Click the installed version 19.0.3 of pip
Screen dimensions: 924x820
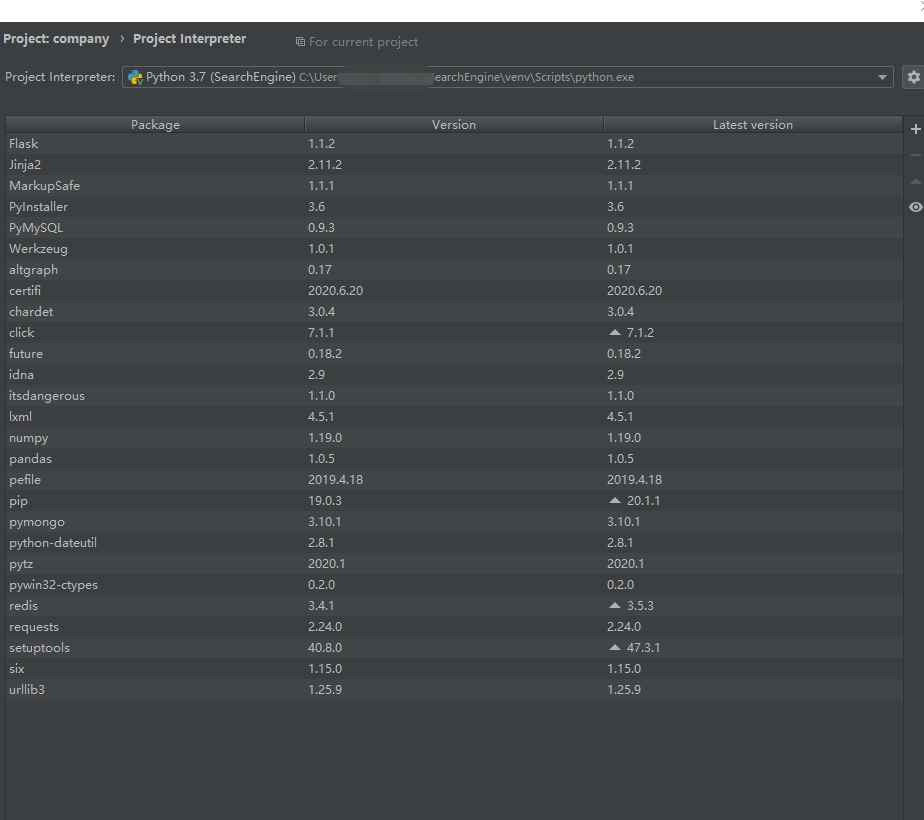click(x=325, y=501)
